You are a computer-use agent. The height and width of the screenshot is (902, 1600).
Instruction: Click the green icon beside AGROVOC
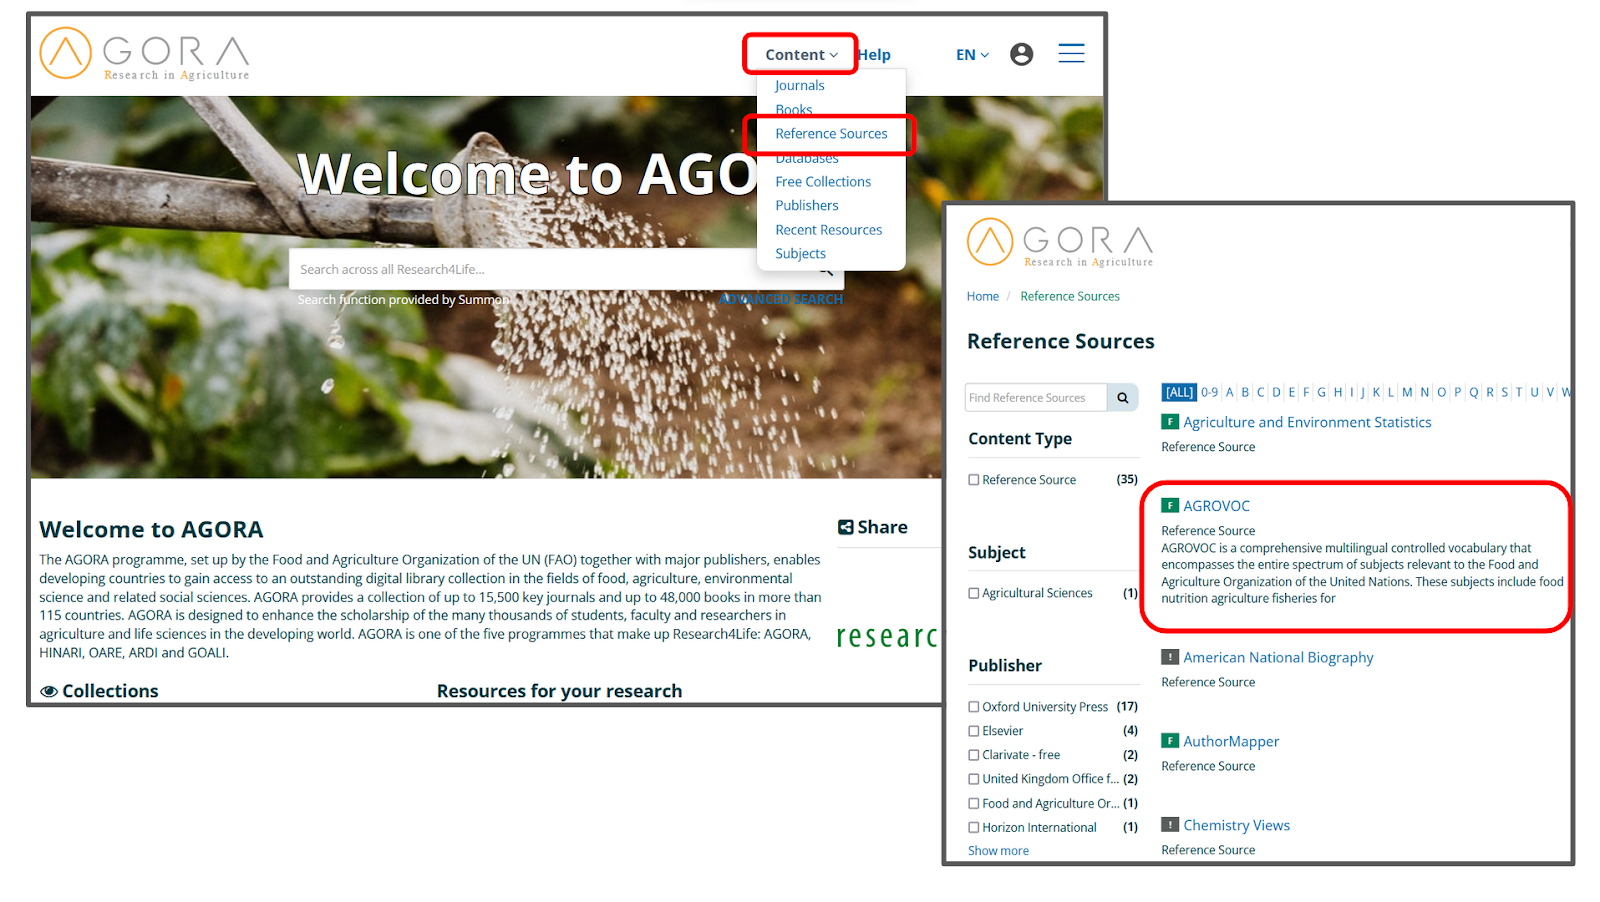click(1170, 505)
